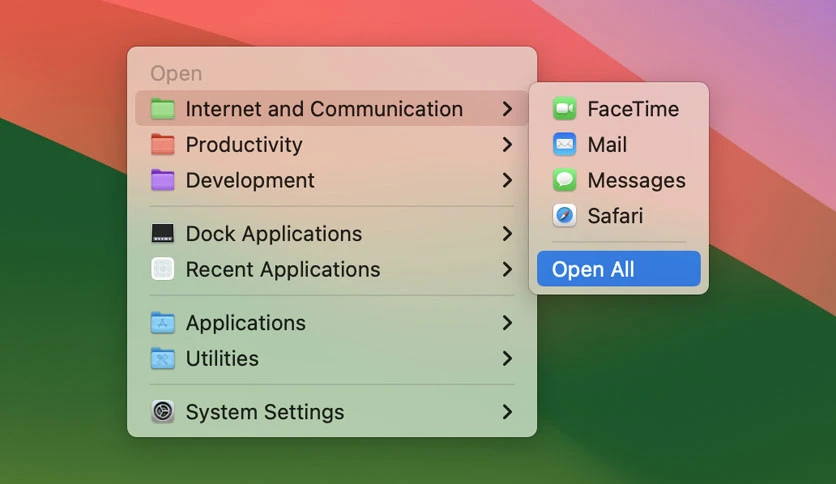Screen dimensions: 836x484
Task: Click the Dock Applications icon
Action: click(x=163, y=233)
